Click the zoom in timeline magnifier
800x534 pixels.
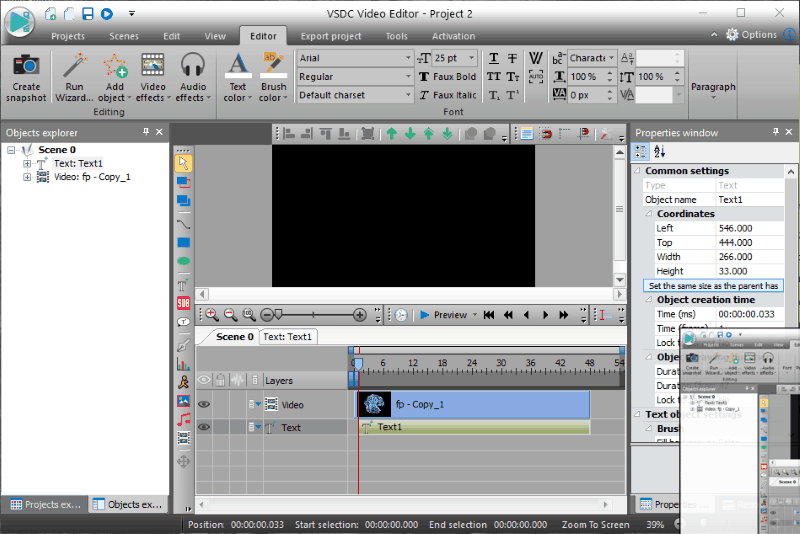click(x=212, y=315)
